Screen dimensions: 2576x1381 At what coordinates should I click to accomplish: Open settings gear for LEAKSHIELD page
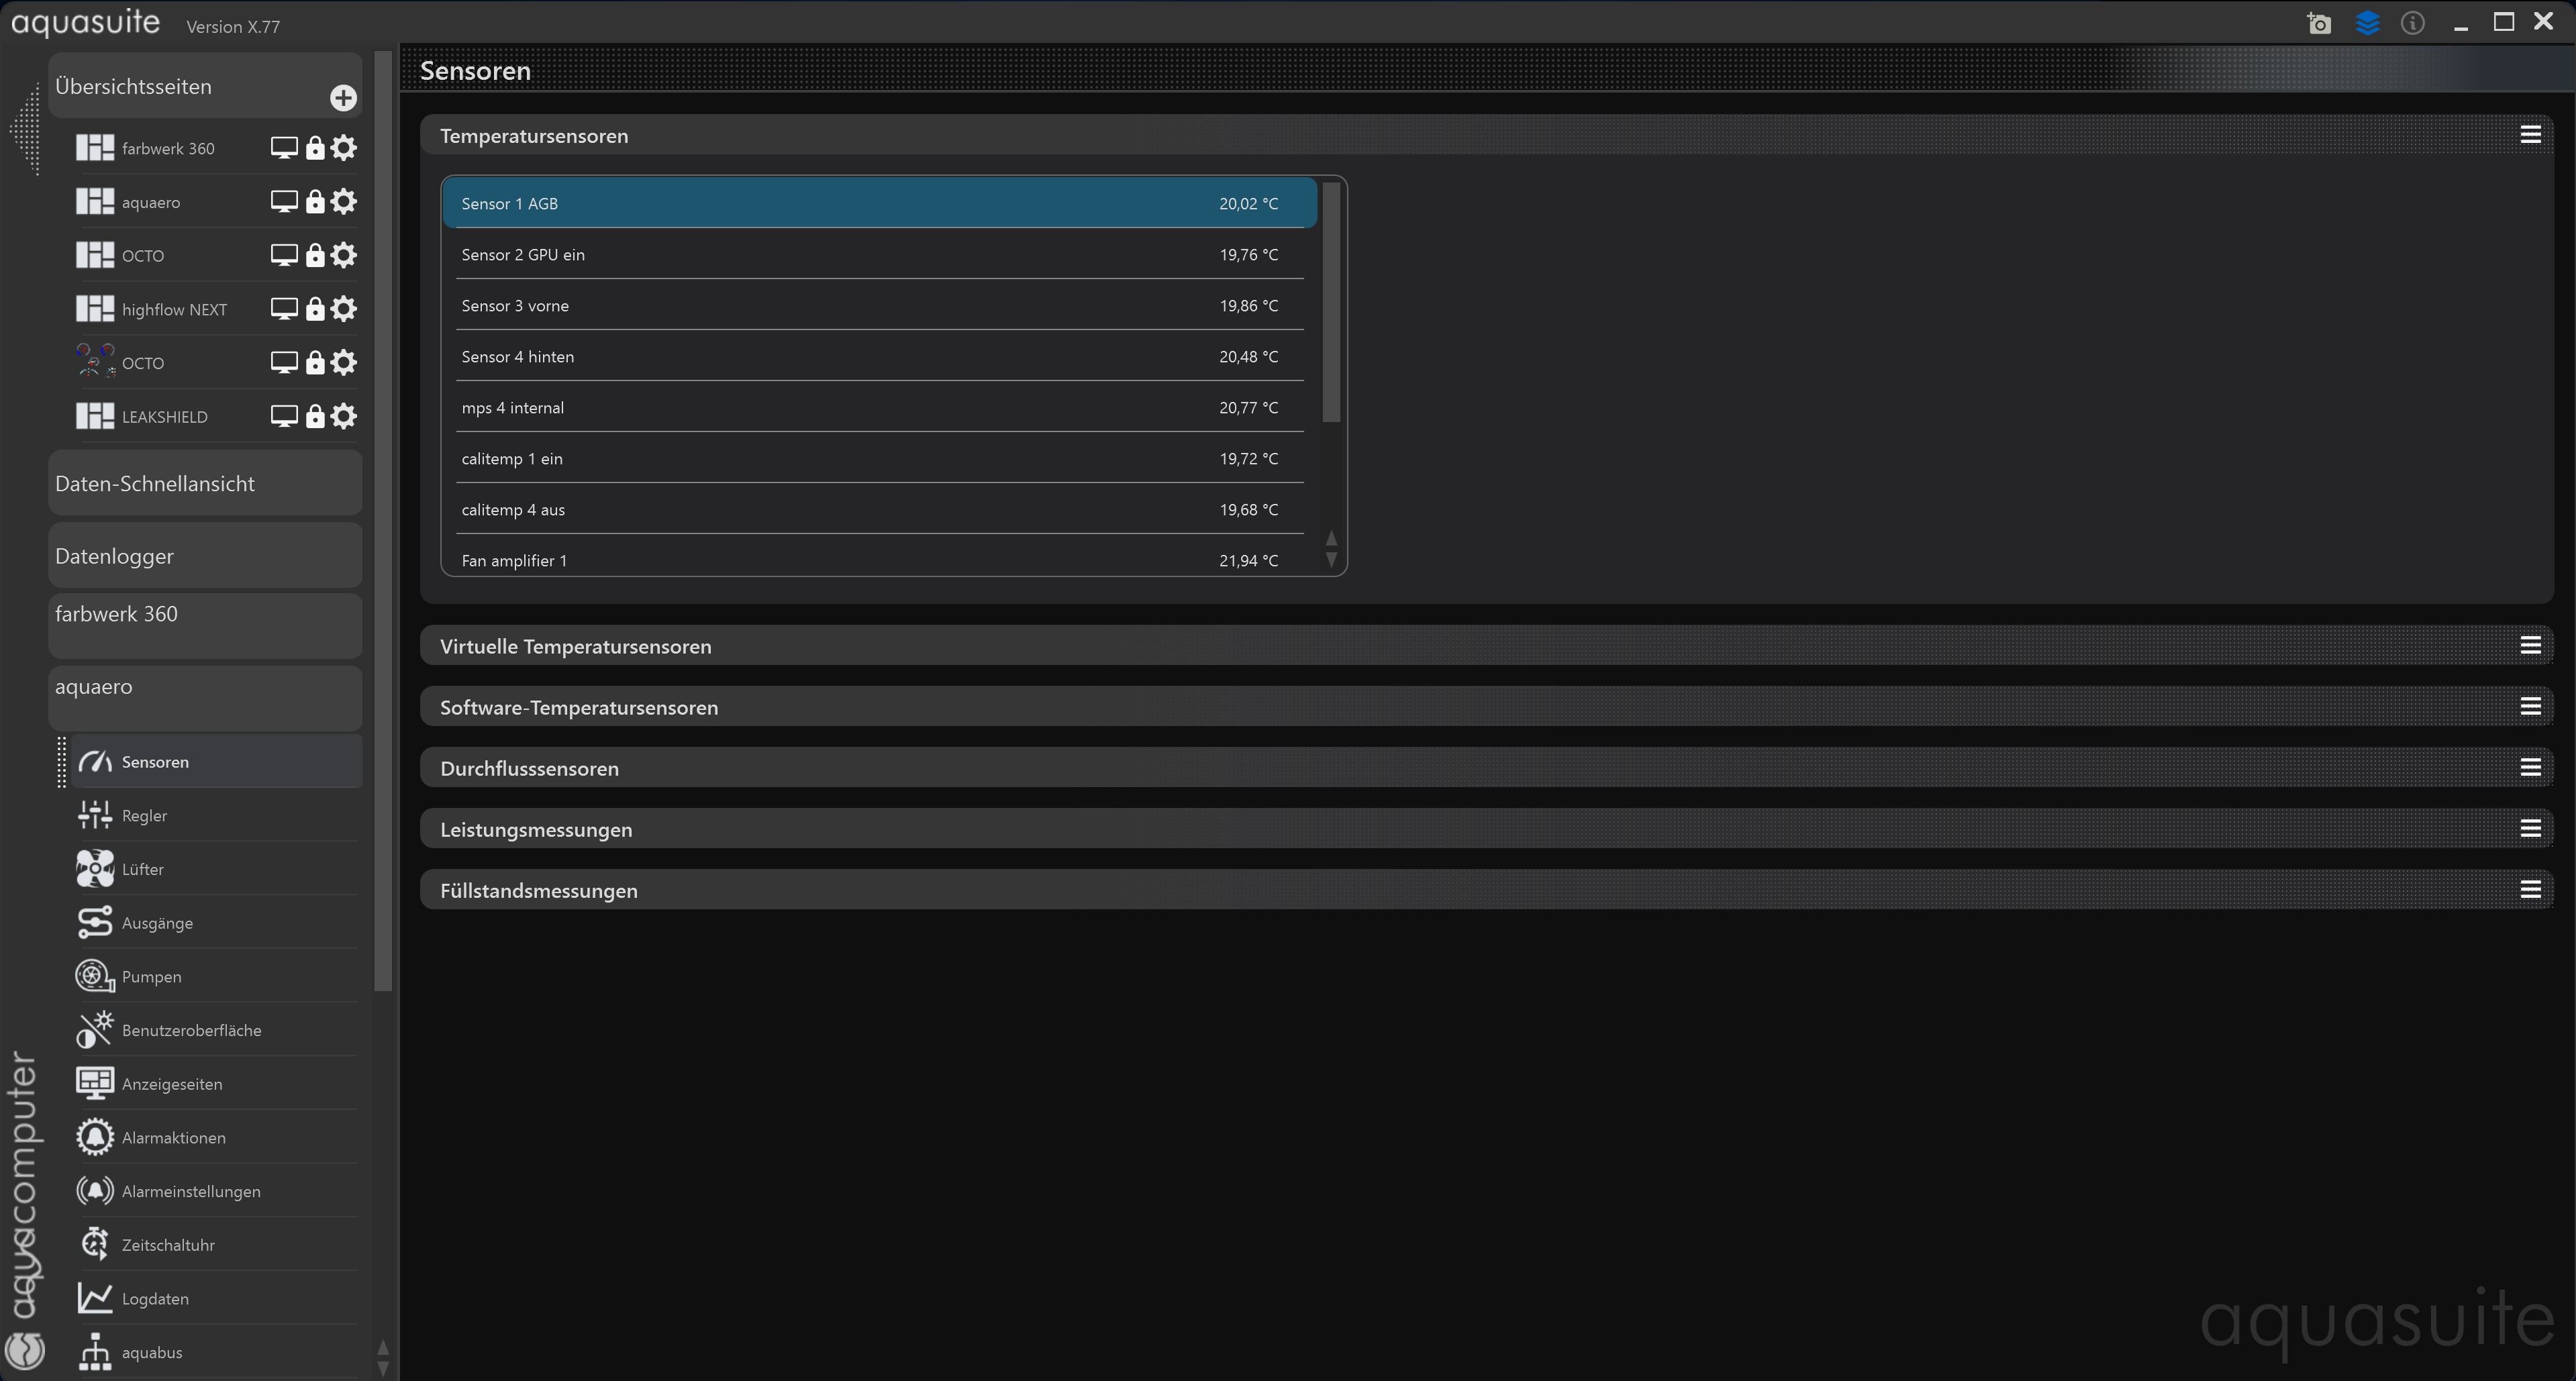click(343, 416)
